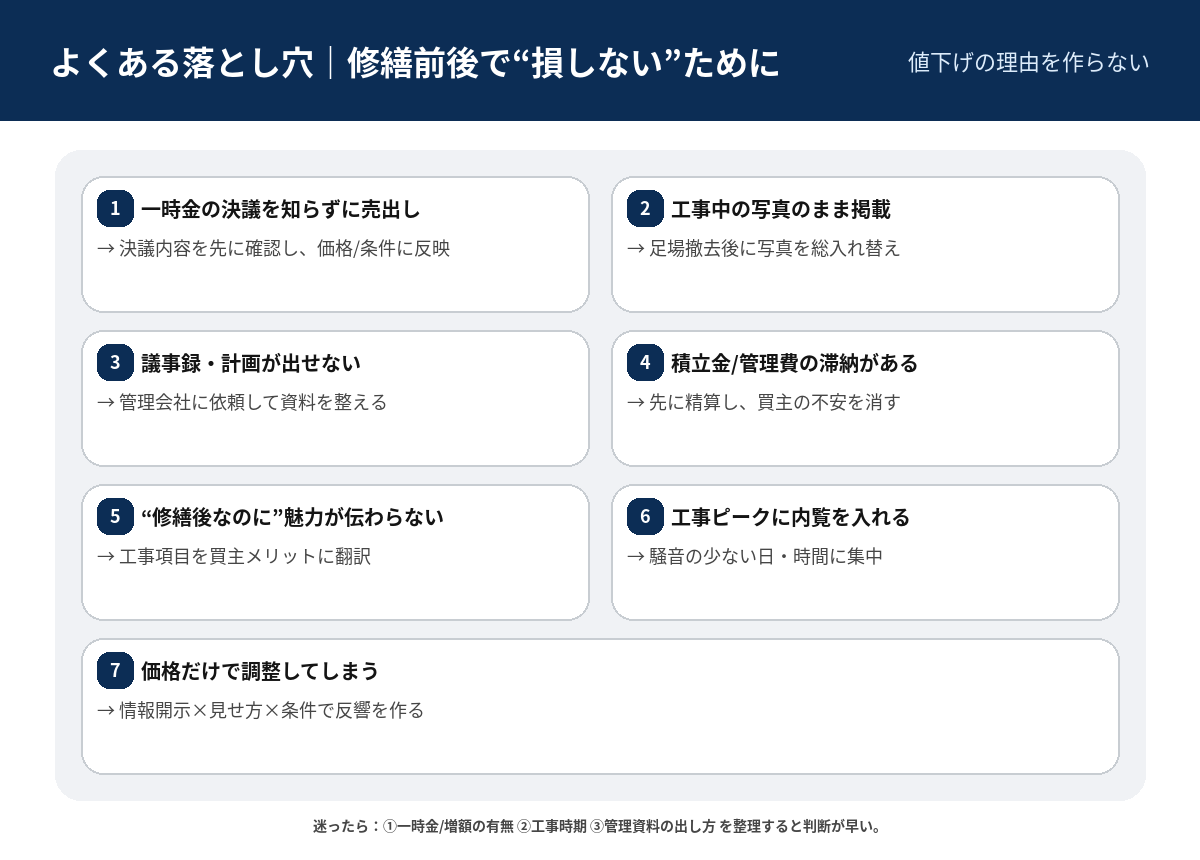
Task: Click the footer note starting with 迷ったら
Action: click(596, 827)
